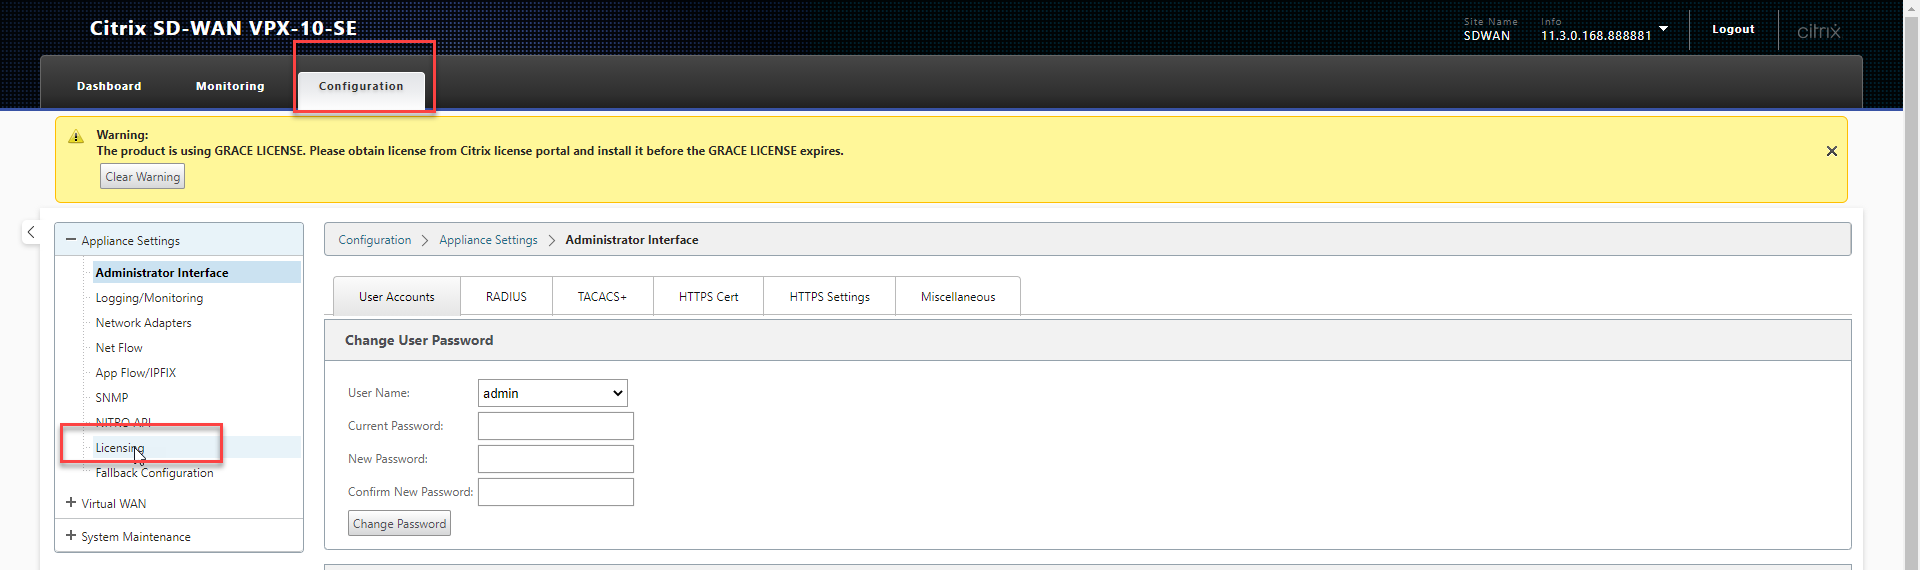Expand the Virtual WAN tree section
The width and height of the screenshot is (1920, 570).
tap(71, 503)
